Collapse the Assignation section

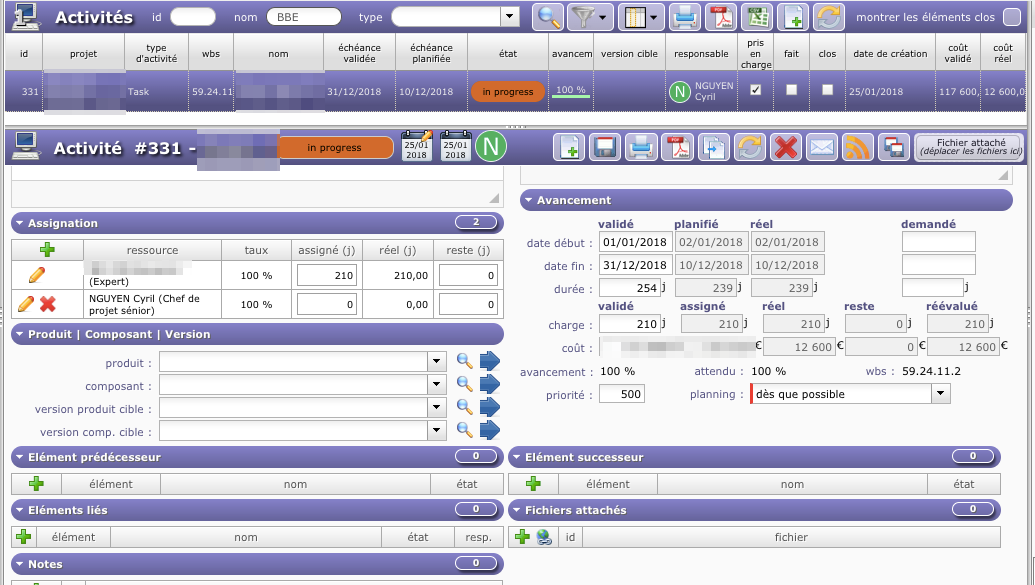tap(21, 223)
